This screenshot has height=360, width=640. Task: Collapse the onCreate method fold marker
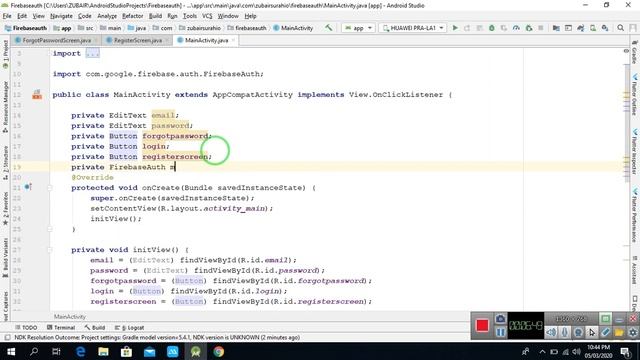click(49, 188)
